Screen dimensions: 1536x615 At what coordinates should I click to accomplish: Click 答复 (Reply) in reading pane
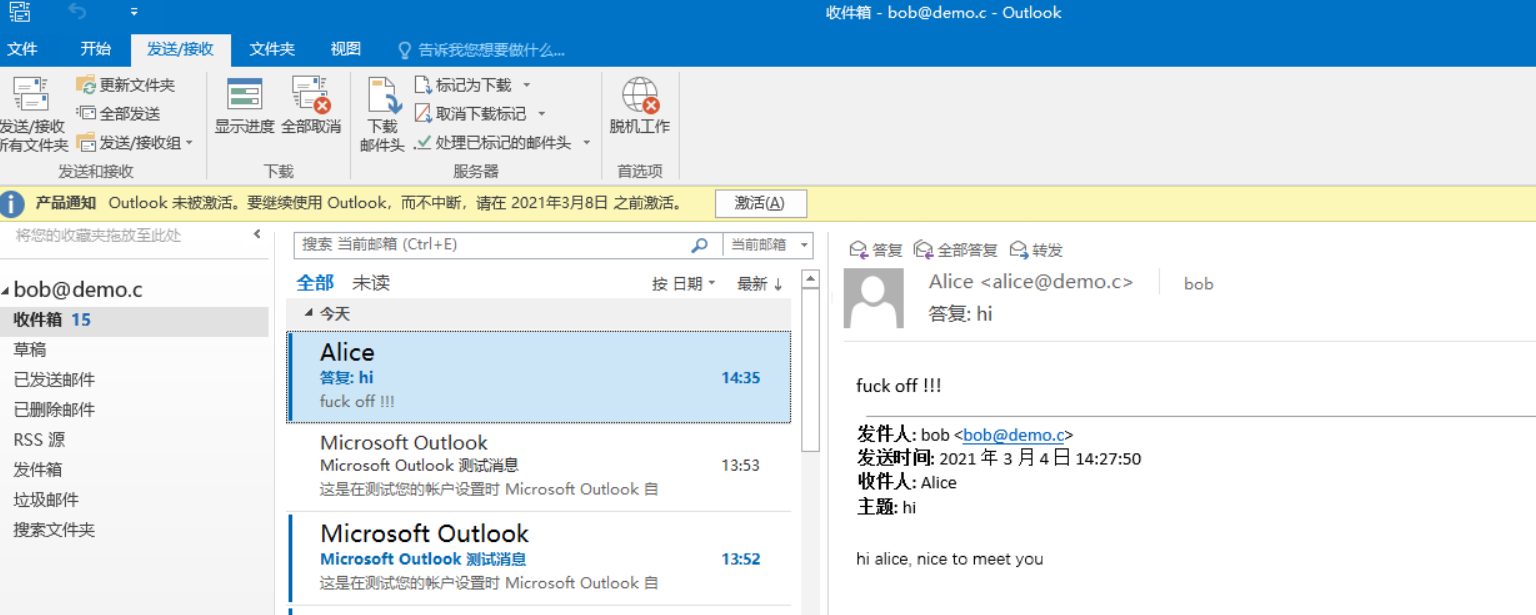coord(875,250)
